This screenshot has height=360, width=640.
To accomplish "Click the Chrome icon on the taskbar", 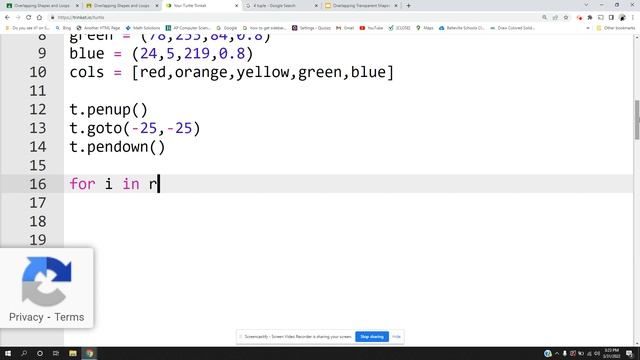I will click(x=89, y=353).
